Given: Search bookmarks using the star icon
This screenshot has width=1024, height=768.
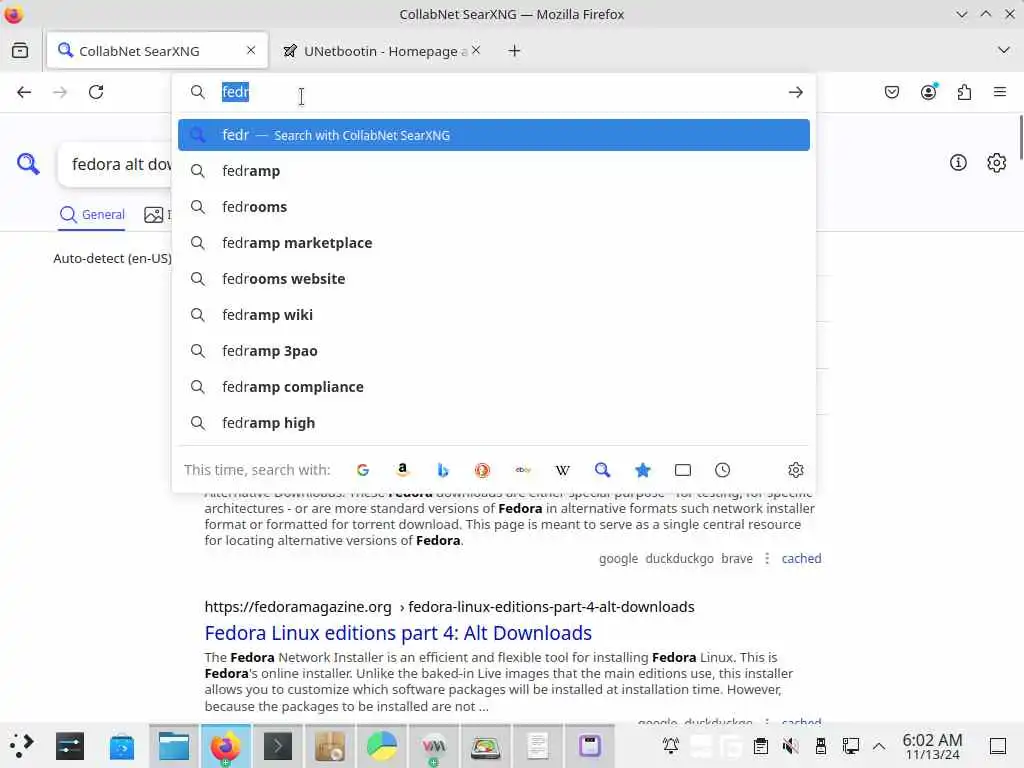Looking at the screenshot, I should pos(643,470).
